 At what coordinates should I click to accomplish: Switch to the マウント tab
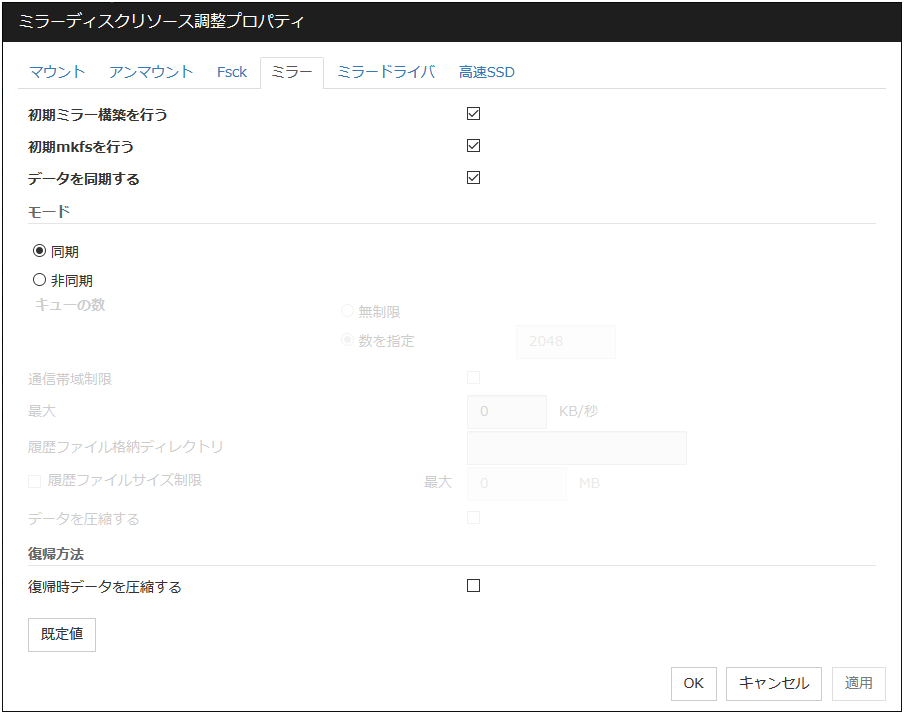tap(57, 72)
